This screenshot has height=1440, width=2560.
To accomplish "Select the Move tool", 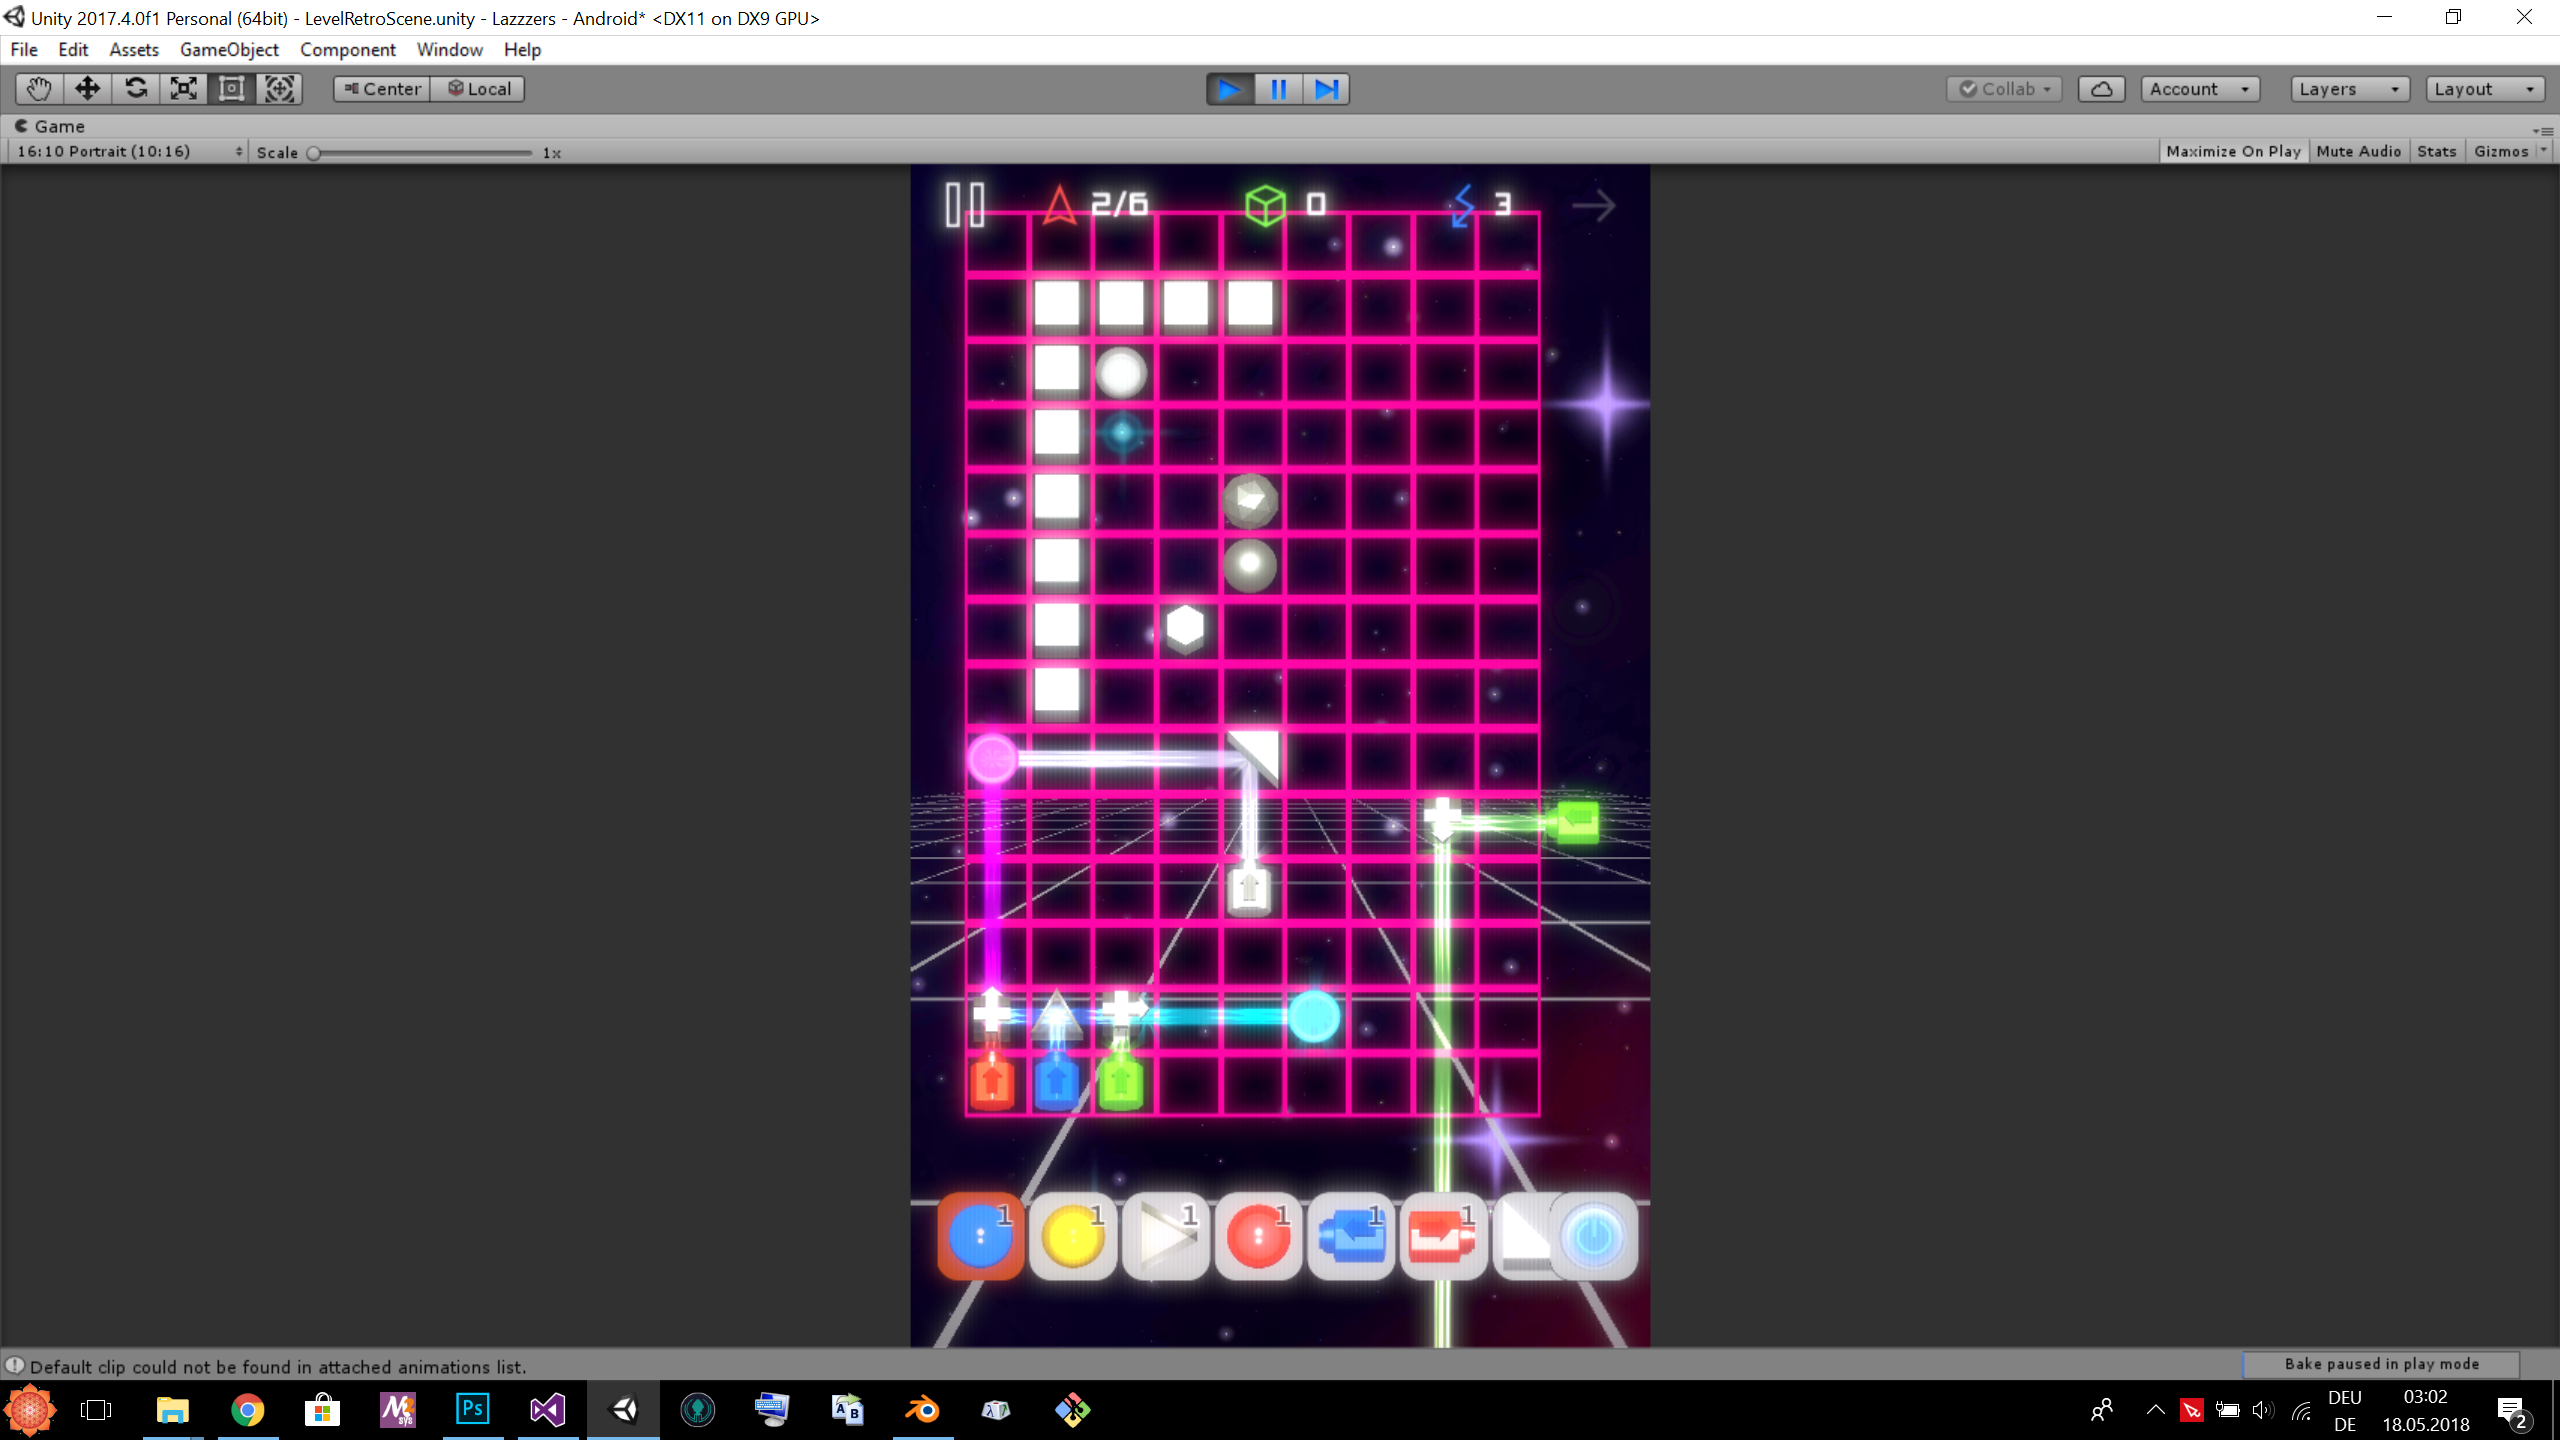I will tap(87, 89).
